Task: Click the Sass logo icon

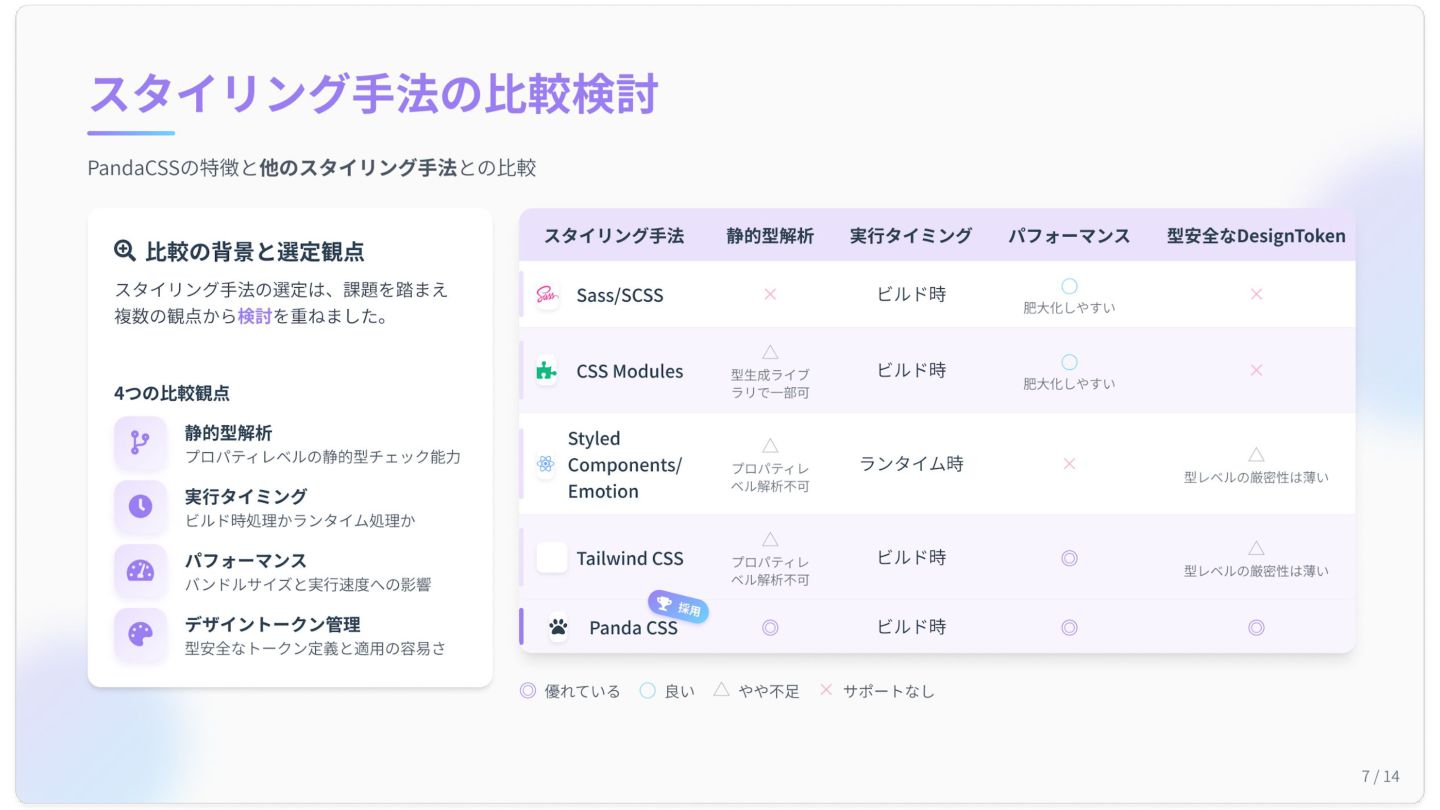Action: click(546, 295)
